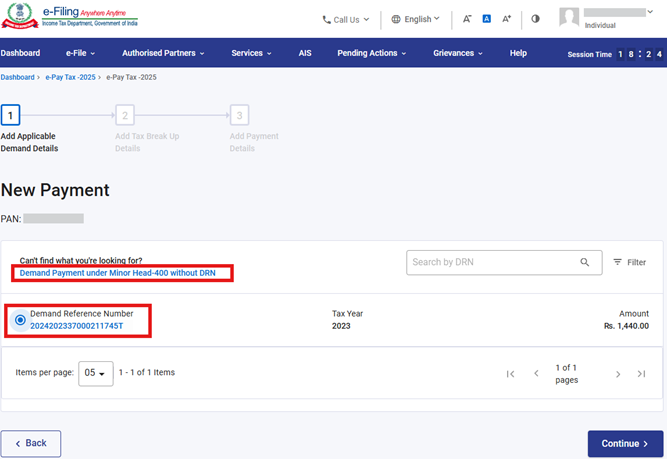Toggle high contrast mode icon
This screenshot has height=459, width=667.
[x=536, y=19]
